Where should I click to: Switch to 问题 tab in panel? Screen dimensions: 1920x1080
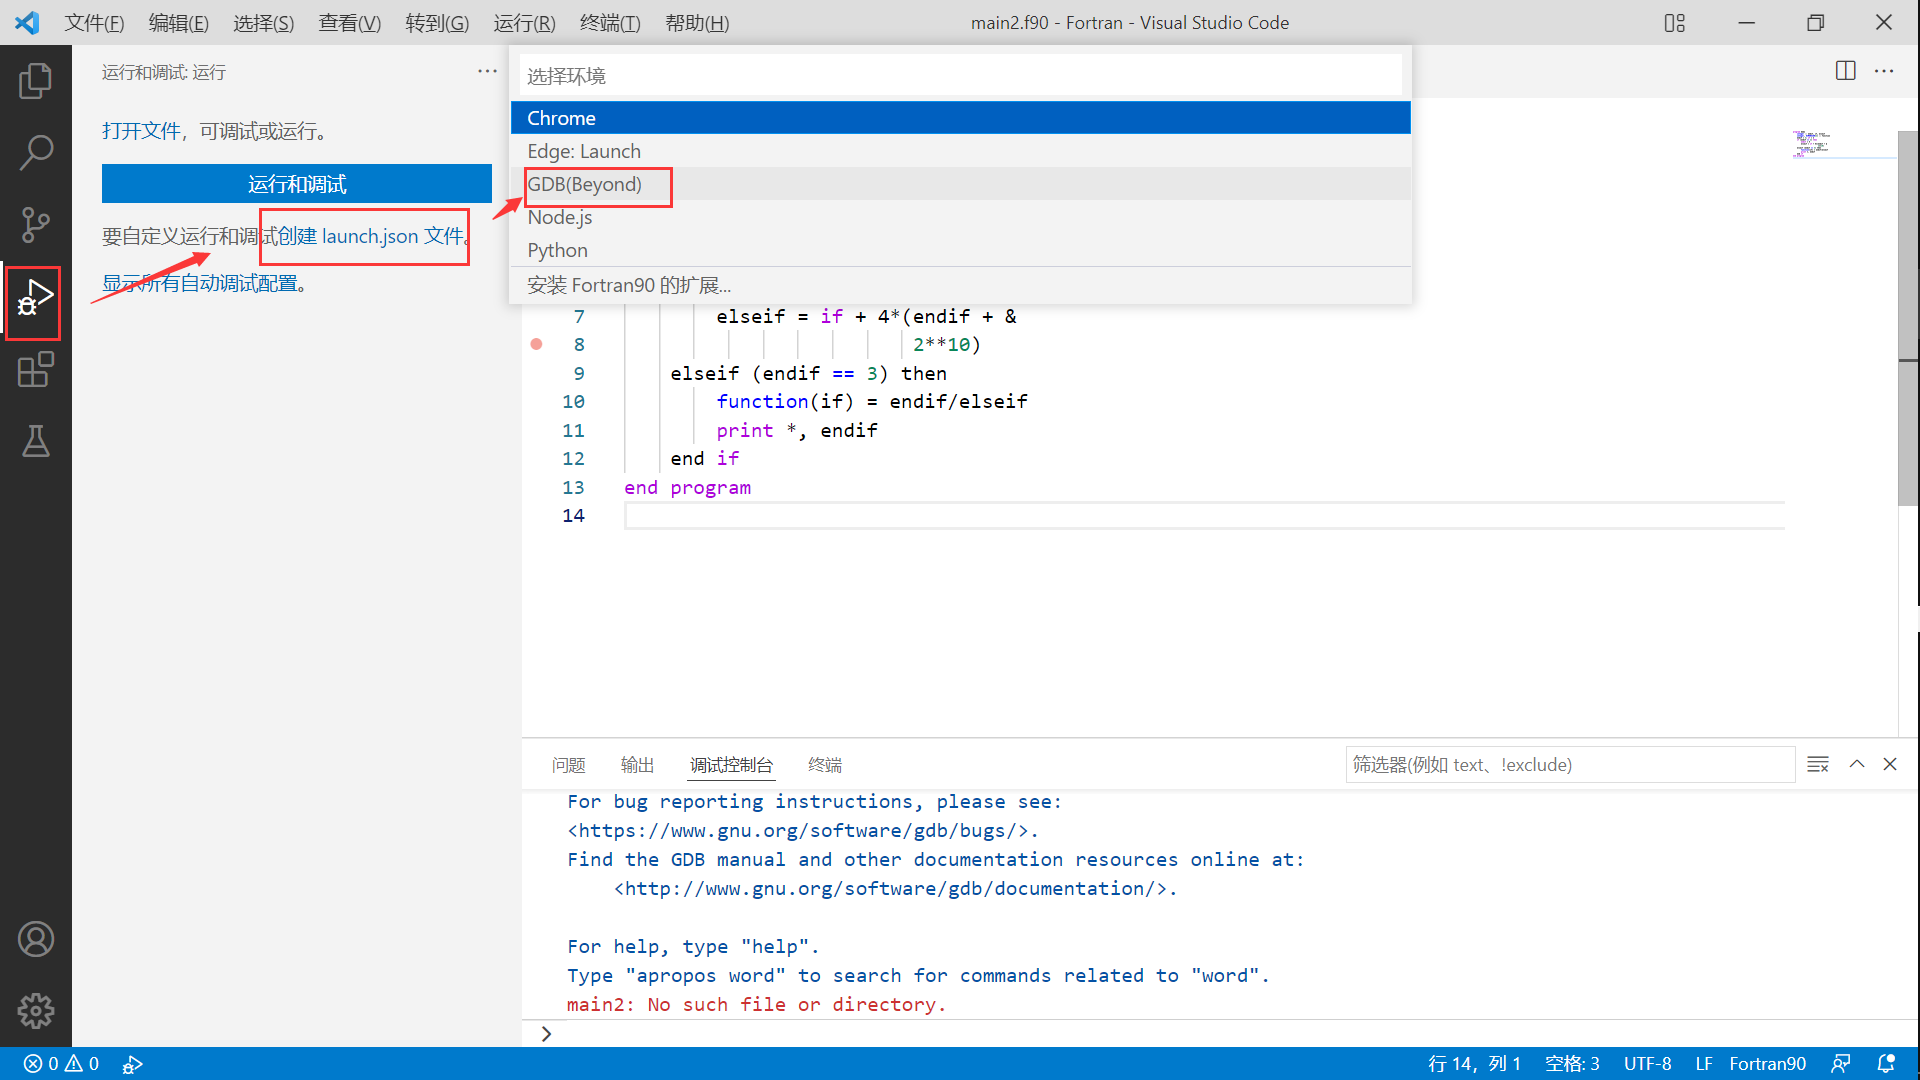570,764
